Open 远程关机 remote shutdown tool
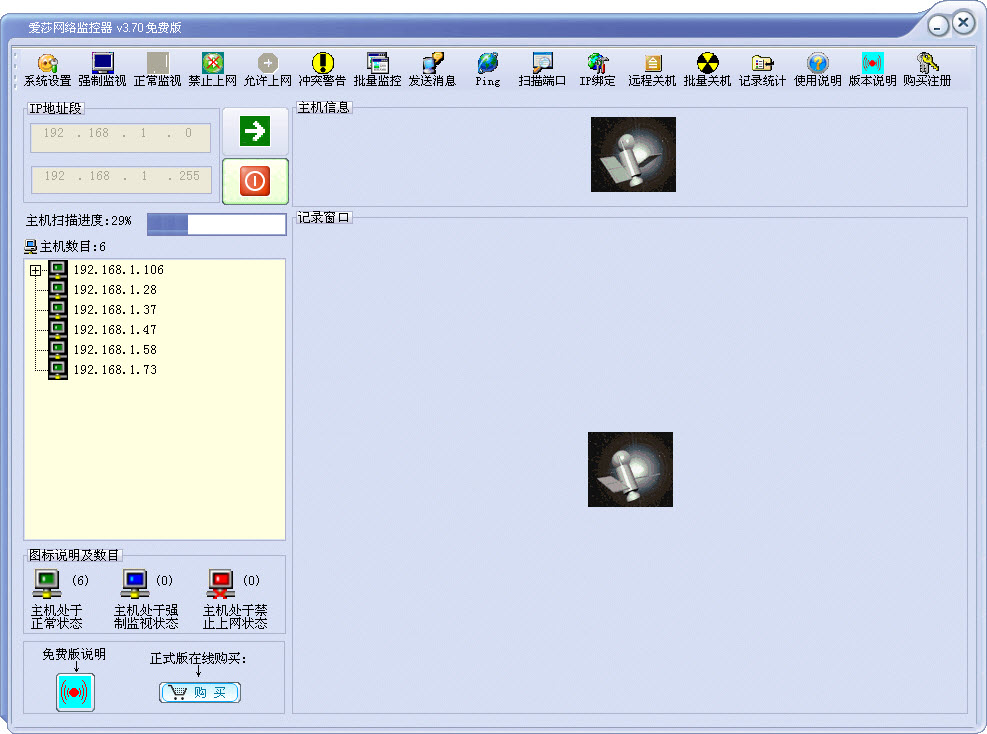 [652, 69]
